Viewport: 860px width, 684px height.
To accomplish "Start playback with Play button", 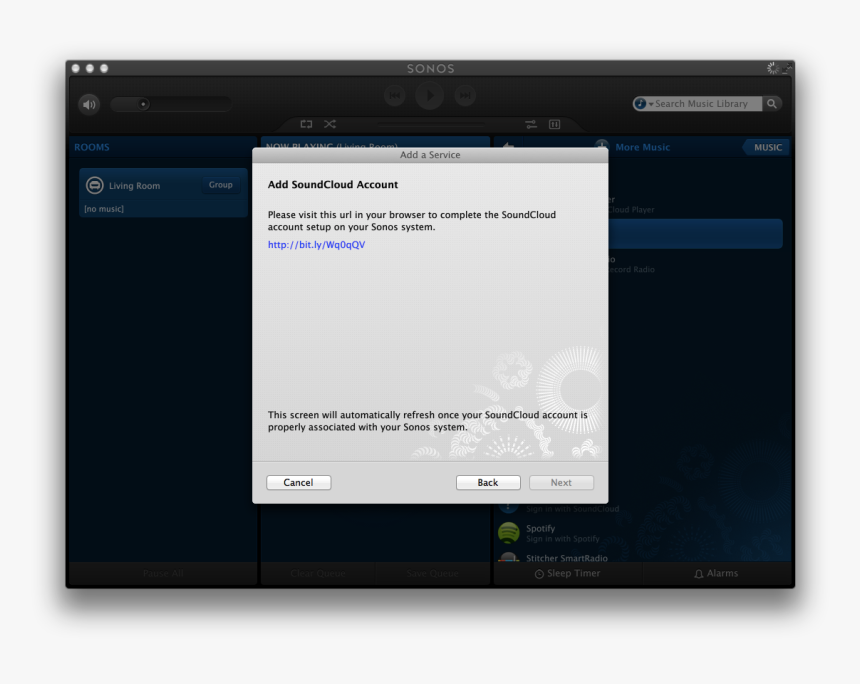I will (x=429, y=95).
